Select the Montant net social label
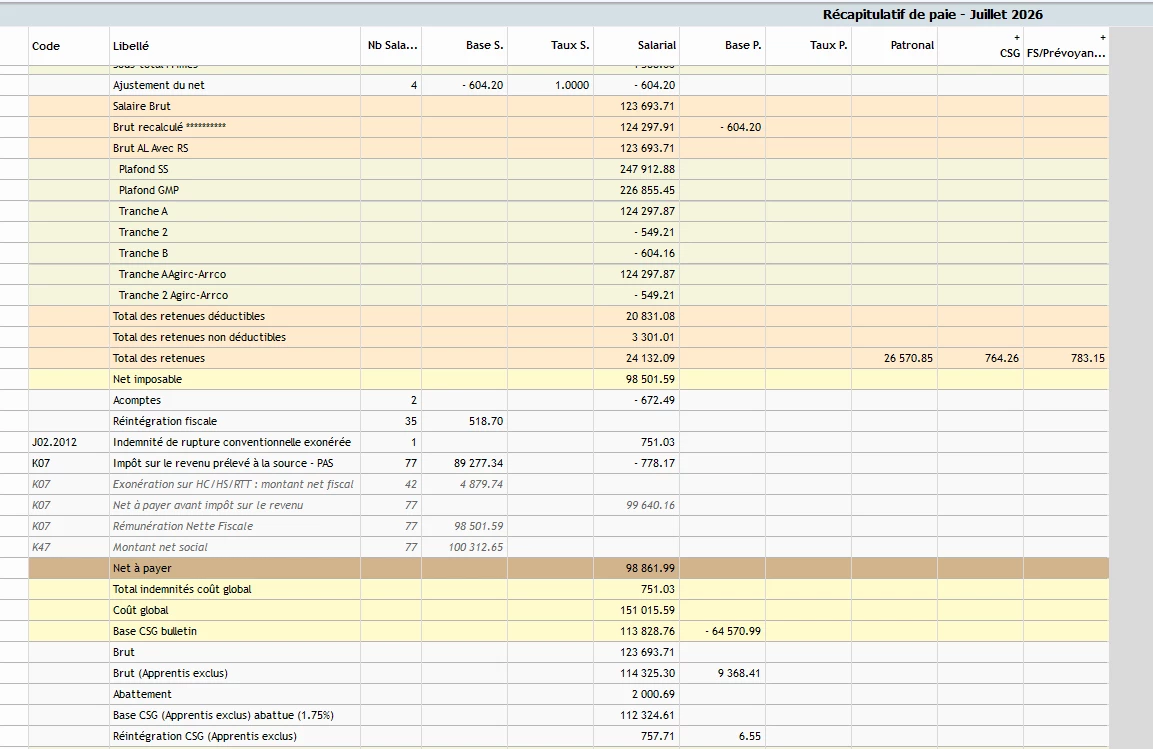The width and height of the screenshot is (1153, 749). [x=160, y=548]
